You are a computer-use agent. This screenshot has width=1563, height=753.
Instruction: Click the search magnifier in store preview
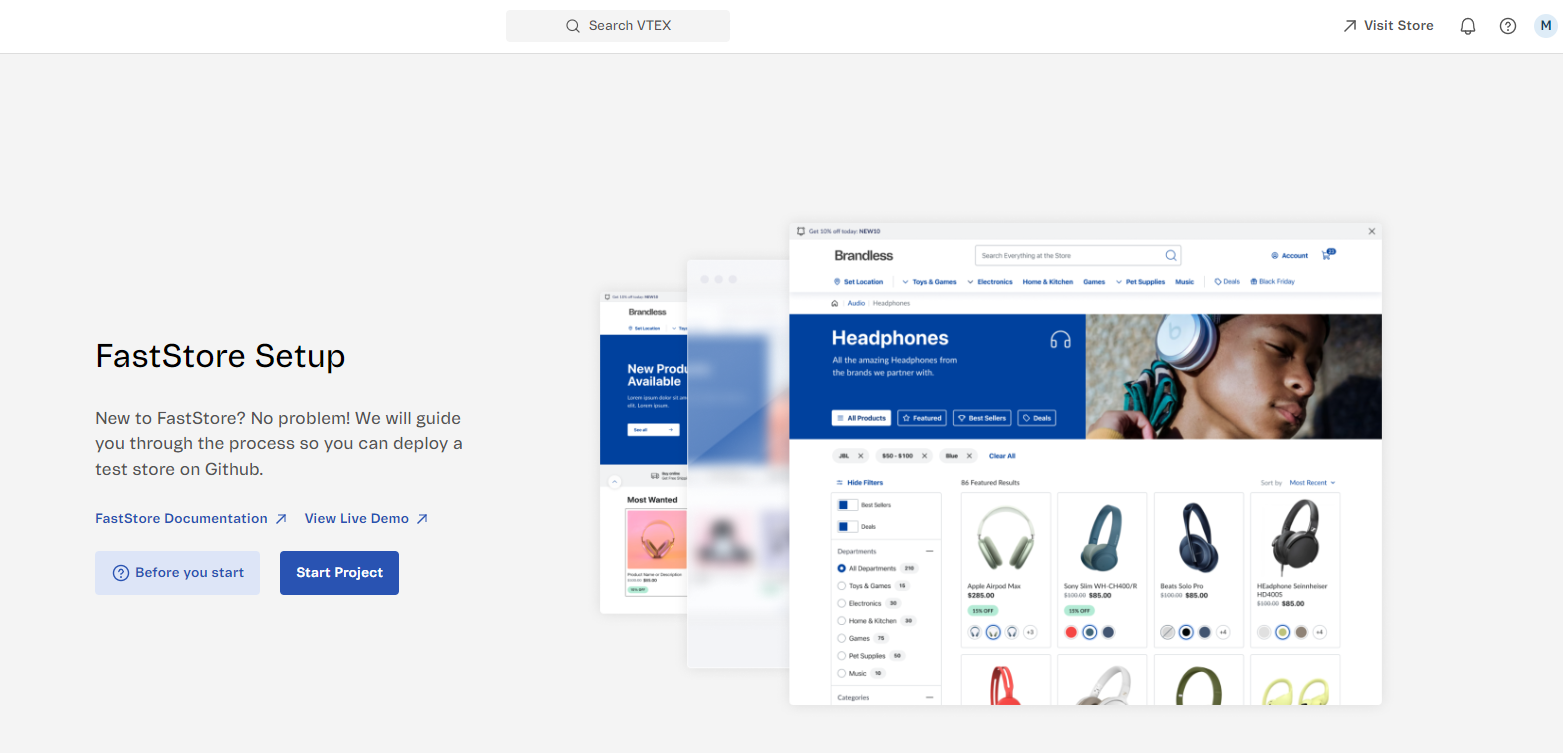tap(1171, 255)
